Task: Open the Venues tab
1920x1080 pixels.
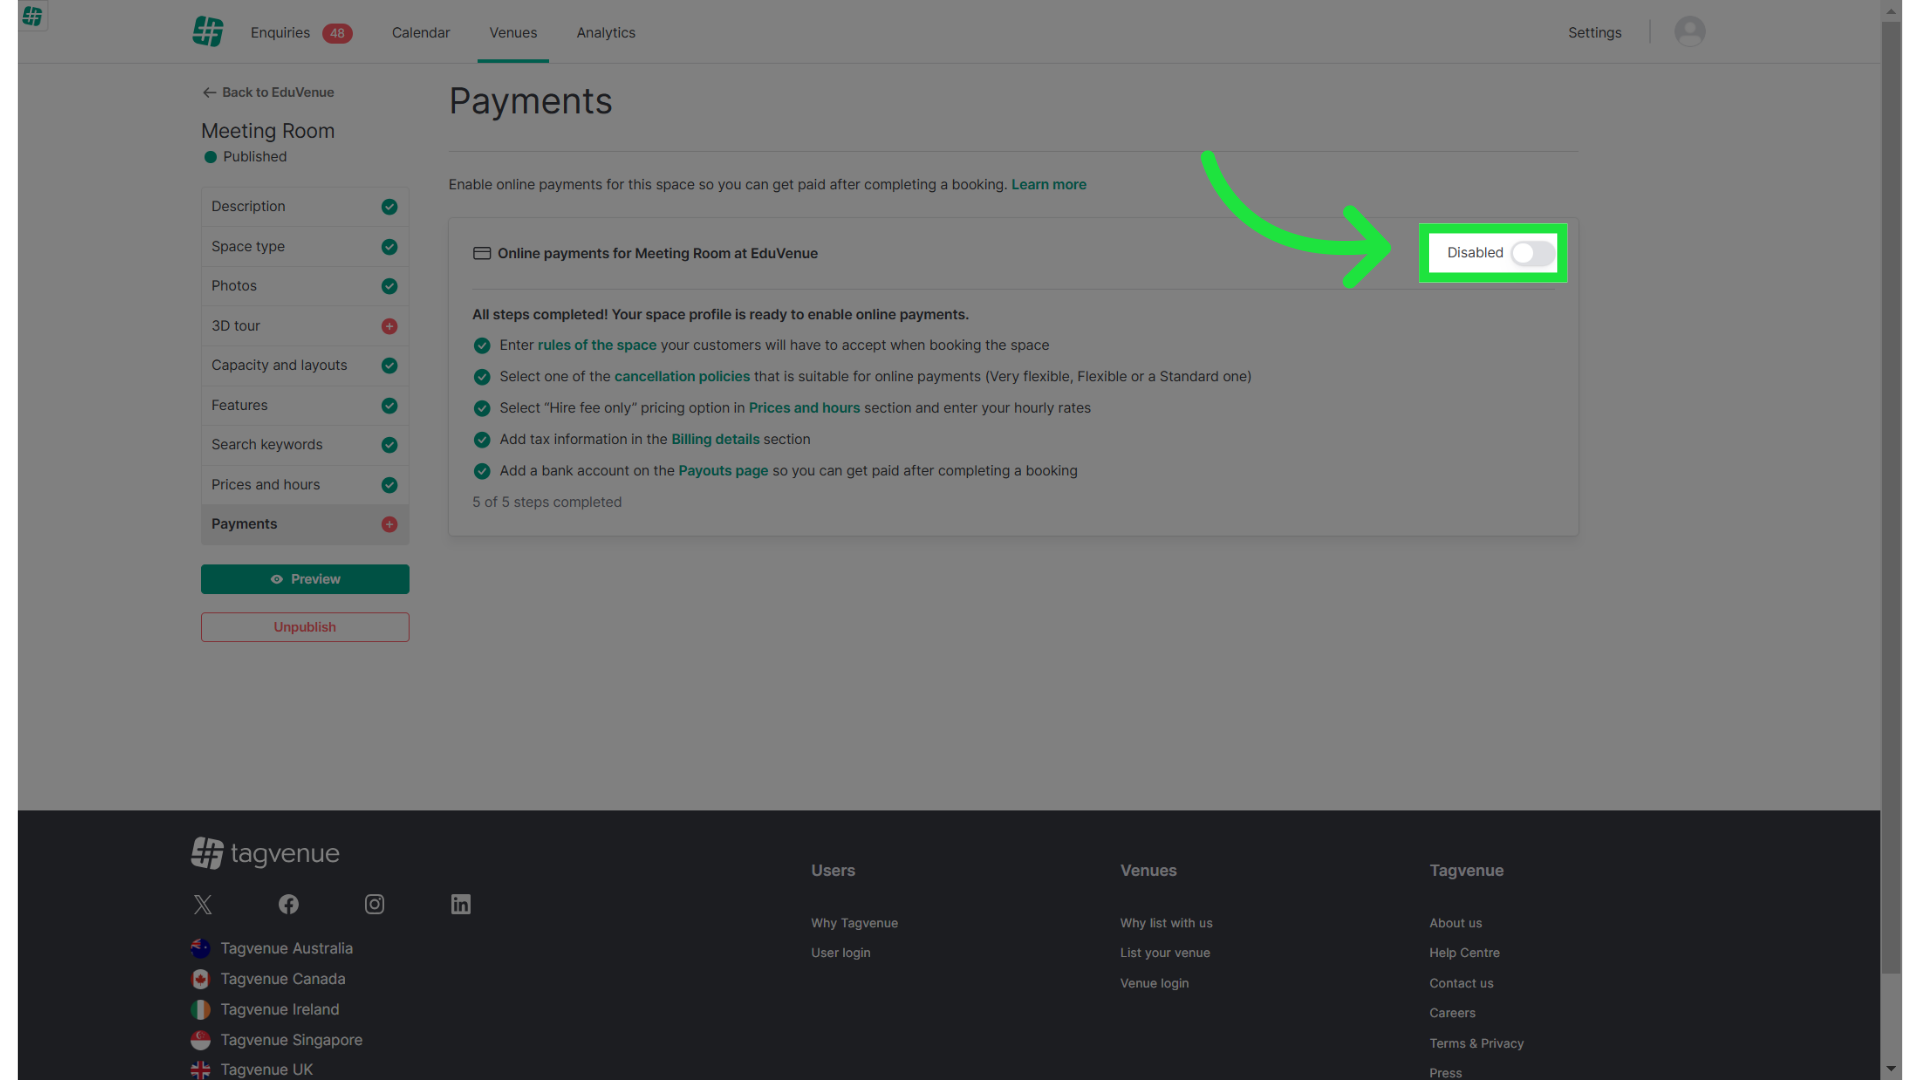Action: (x=513, y=33)
